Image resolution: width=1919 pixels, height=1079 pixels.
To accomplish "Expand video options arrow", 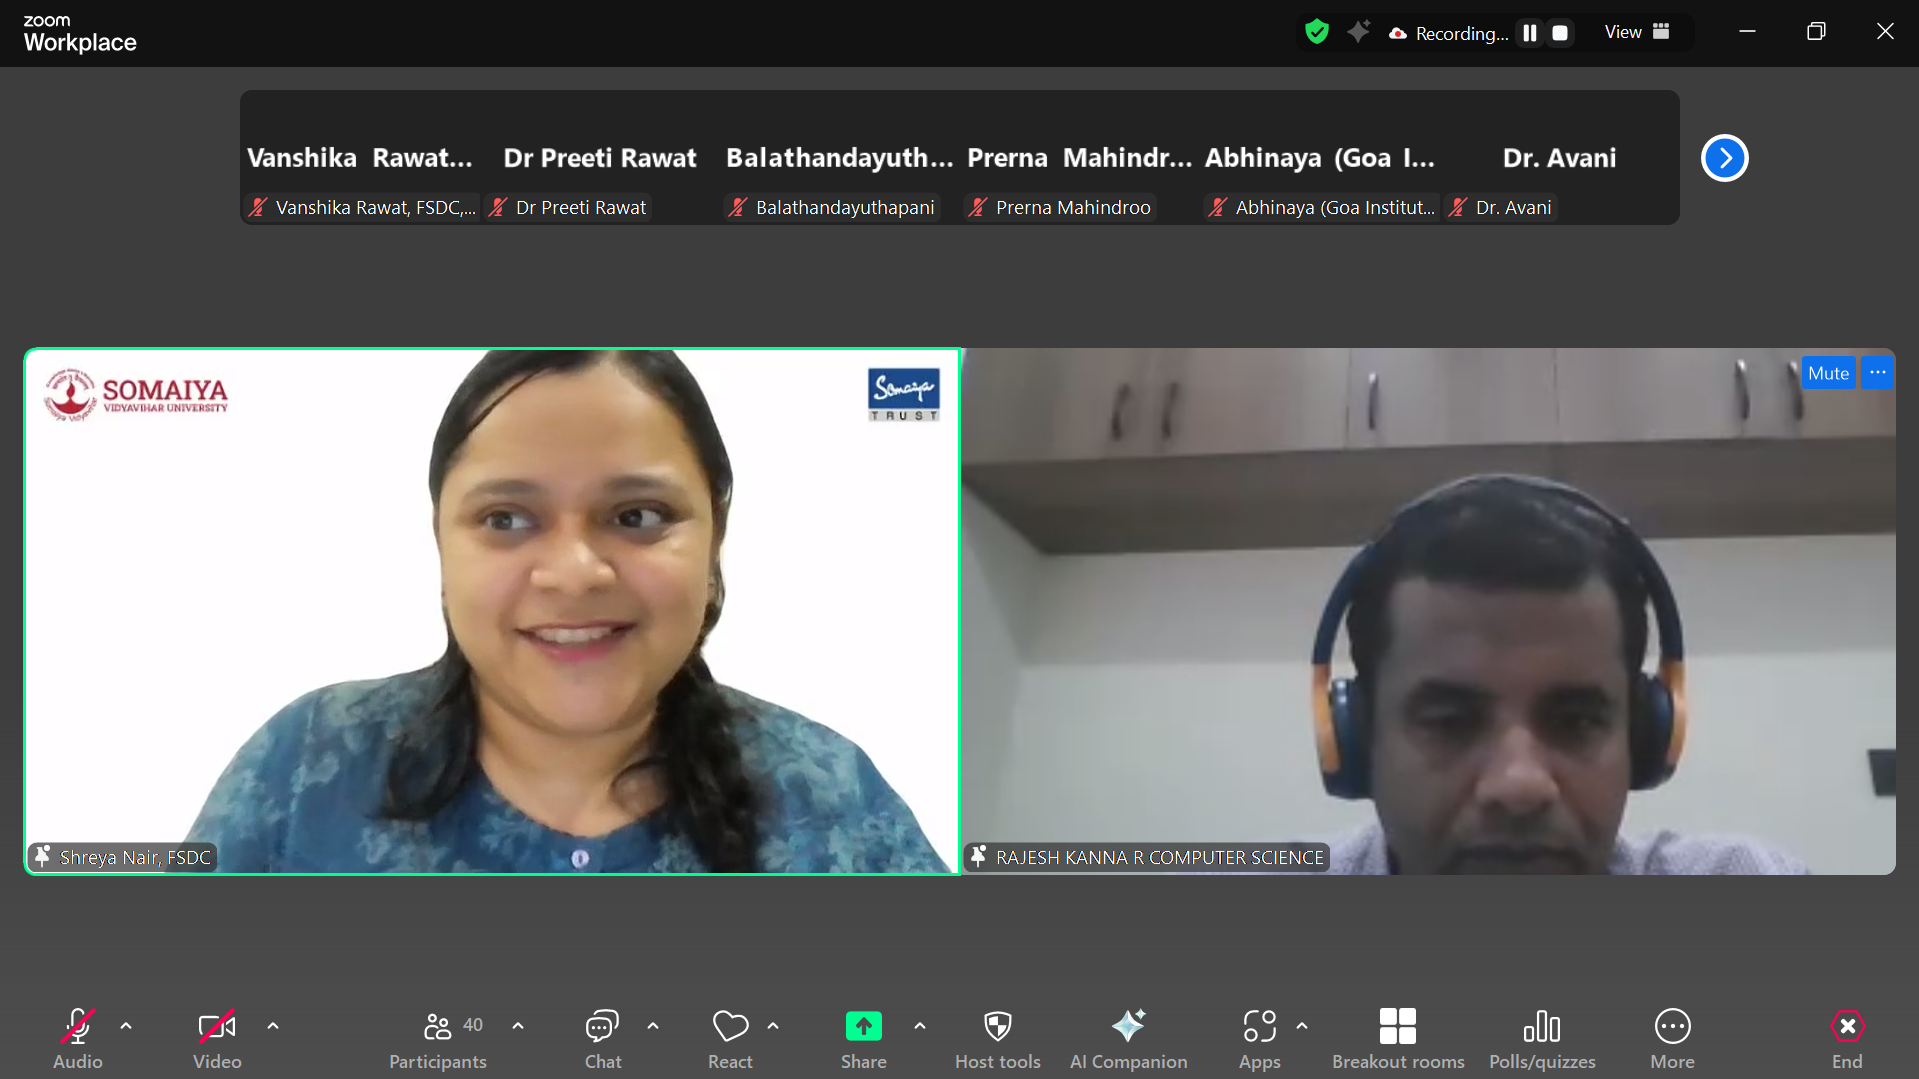I will click(273, 1026).
